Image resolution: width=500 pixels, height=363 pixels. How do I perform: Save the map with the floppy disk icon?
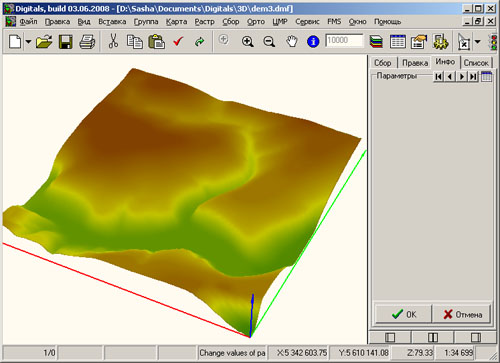66,42
